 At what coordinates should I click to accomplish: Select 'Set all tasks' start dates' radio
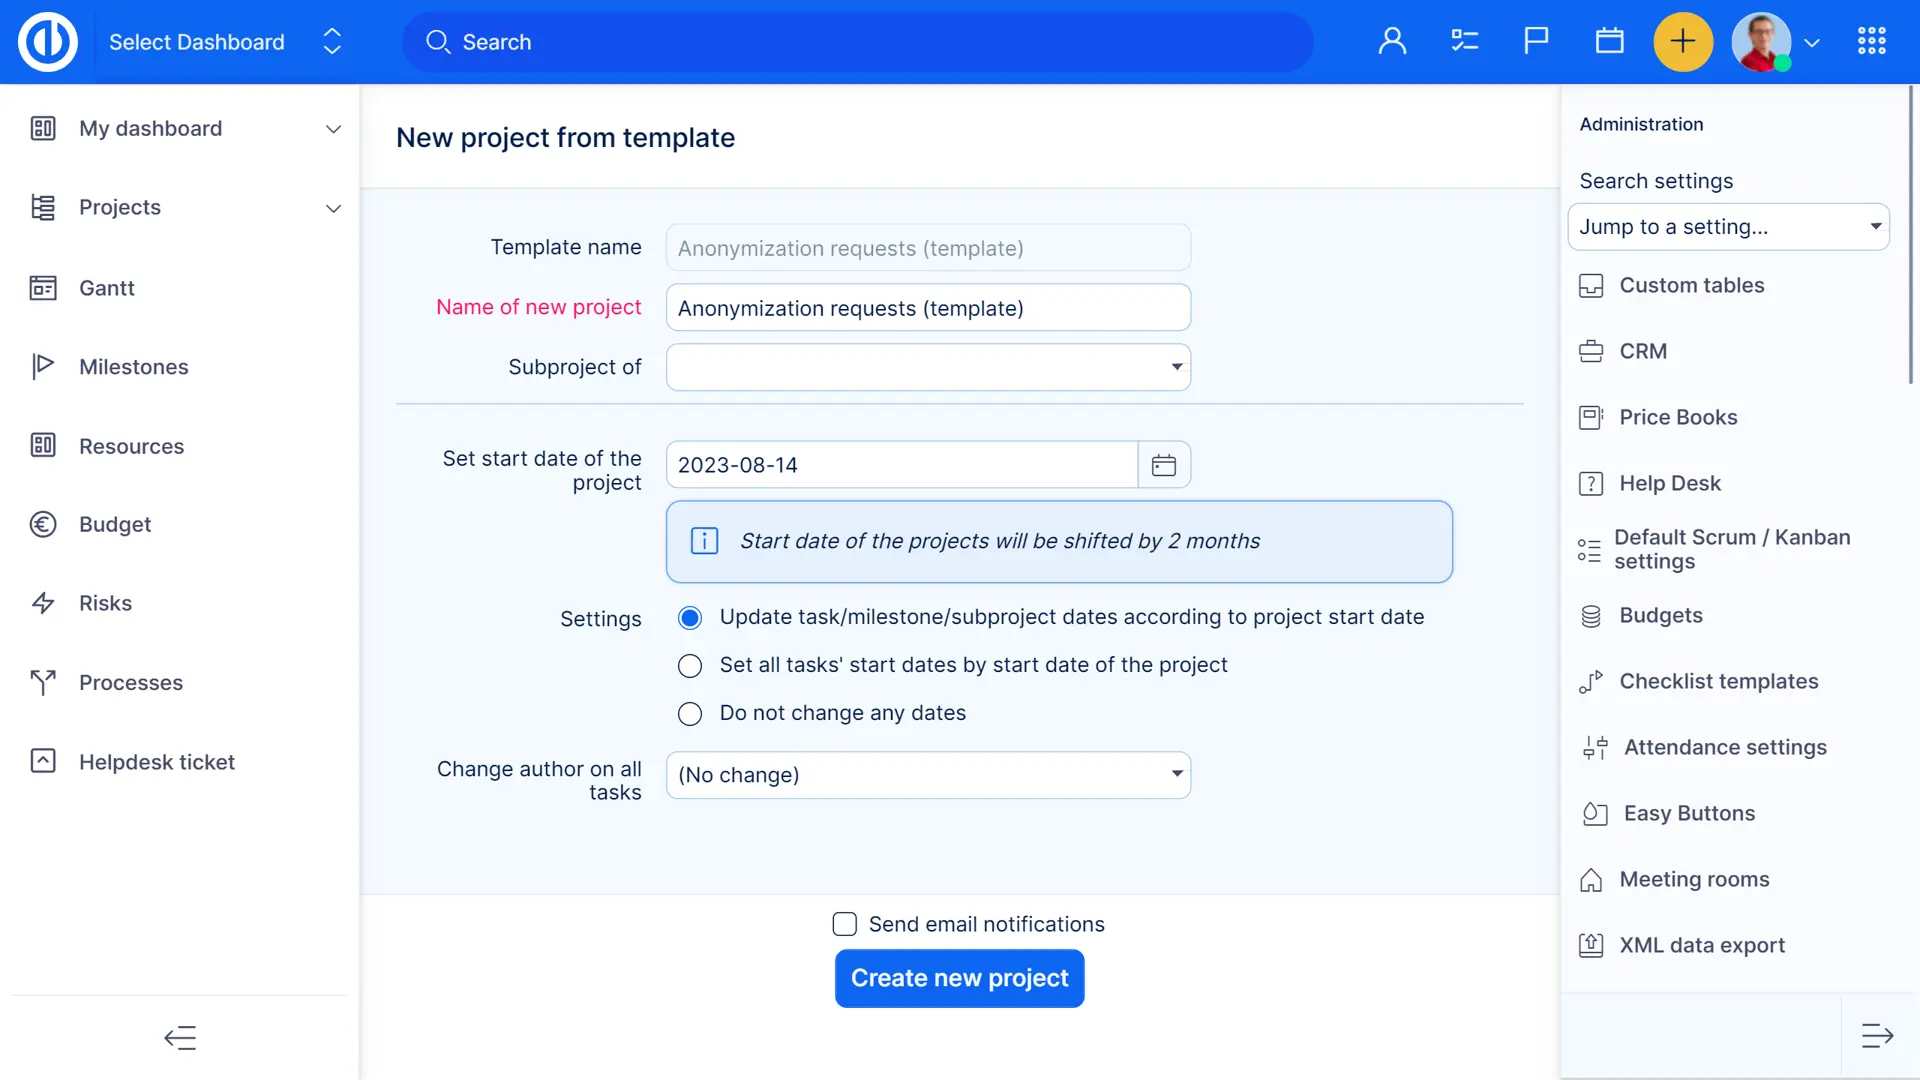tap(690, 666)
